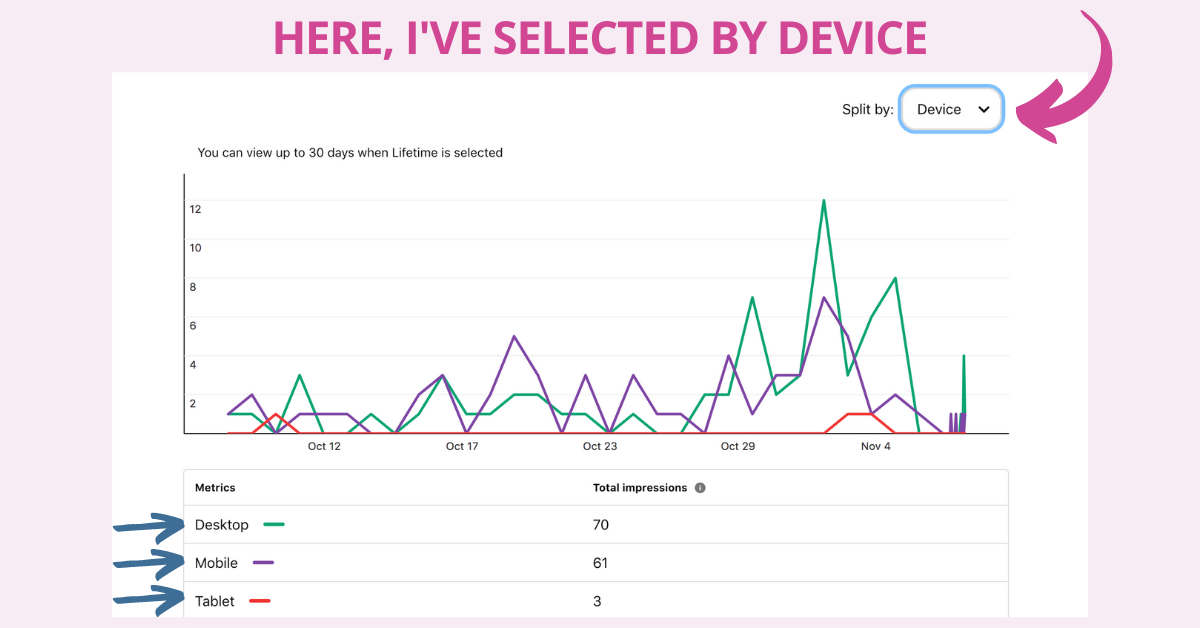
Task: Click the green Desktop legend line
Action: pos(274,524)
